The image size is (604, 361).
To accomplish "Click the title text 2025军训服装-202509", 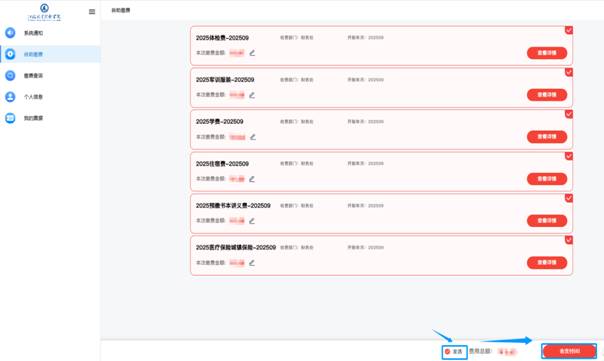I will [x=225, y=80].
